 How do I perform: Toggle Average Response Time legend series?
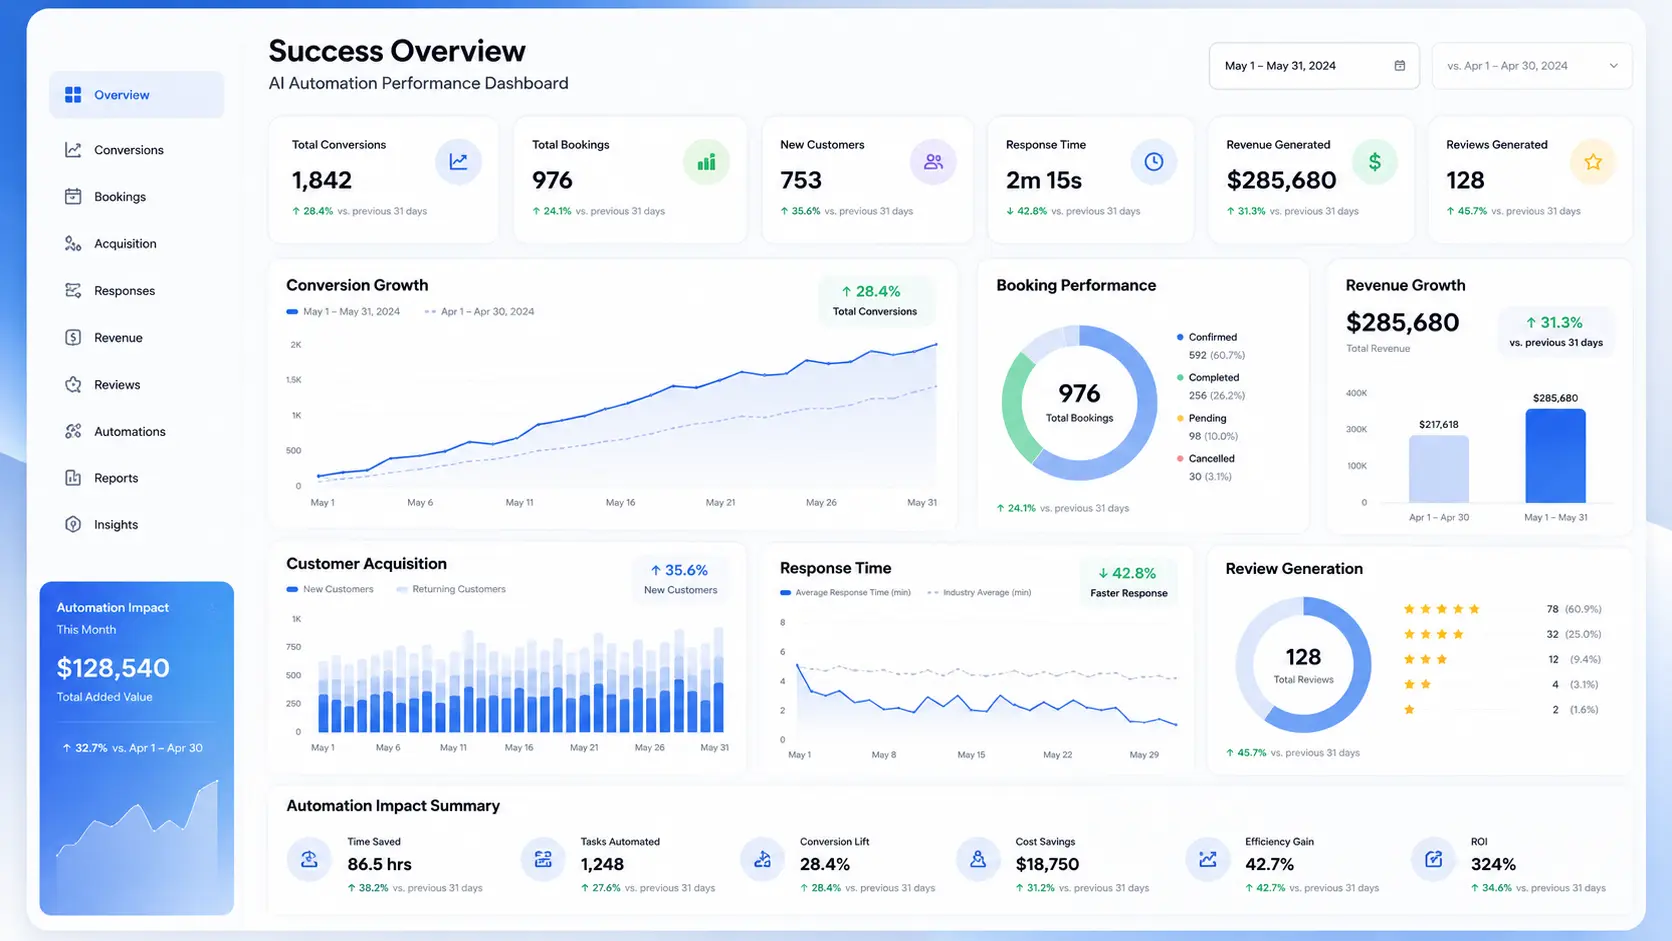pyautogui.click(x=846, y=593)
